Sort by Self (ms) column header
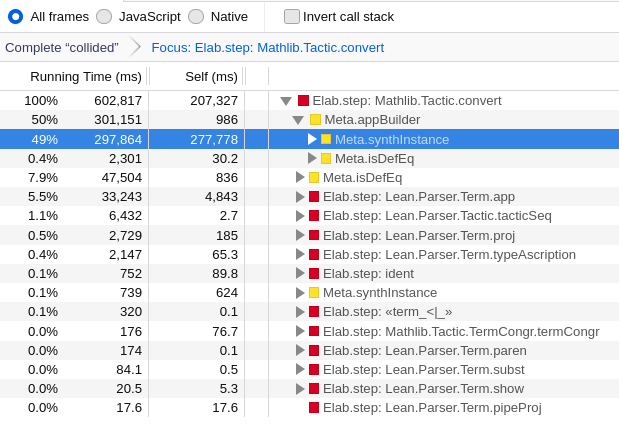The height and width of the screenshot is (440, 619). tap(211, 77)
